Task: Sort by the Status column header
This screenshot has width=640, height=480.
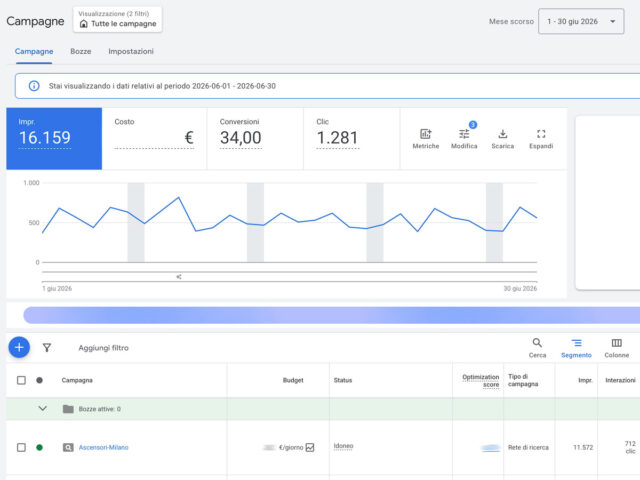Action: point(343,380)
